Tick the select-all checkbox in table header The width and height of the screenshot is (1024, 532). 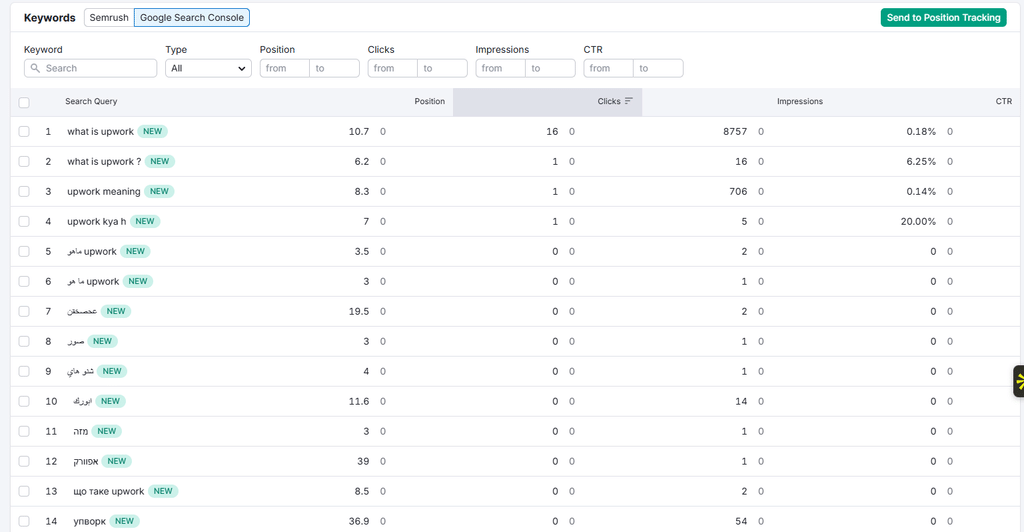click(24, 102)
